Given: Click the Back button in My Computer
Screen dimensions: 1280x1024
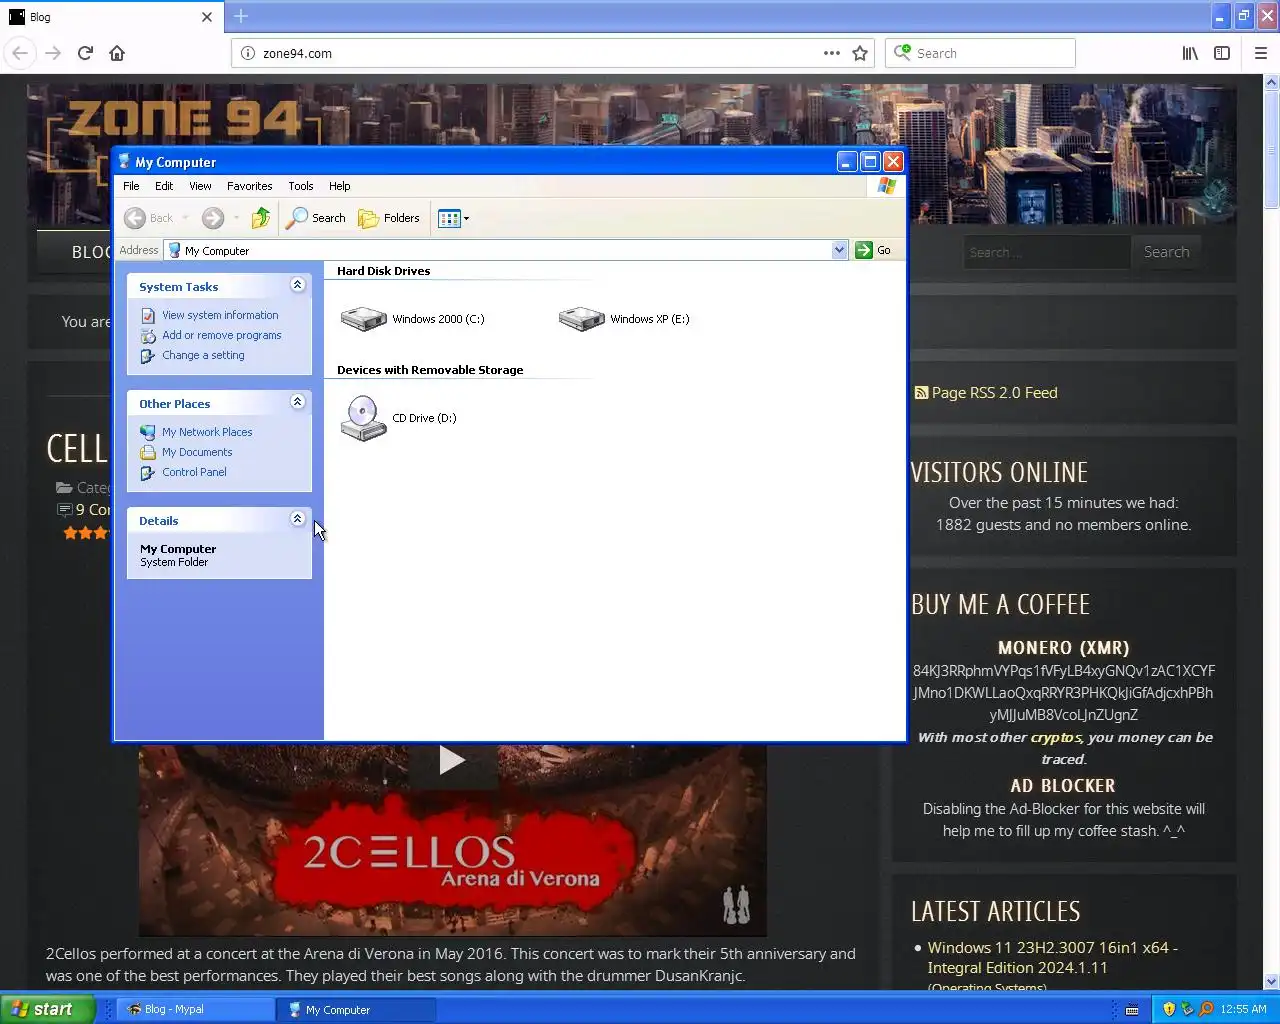Looking at the screenshot, I should [149, 218].
